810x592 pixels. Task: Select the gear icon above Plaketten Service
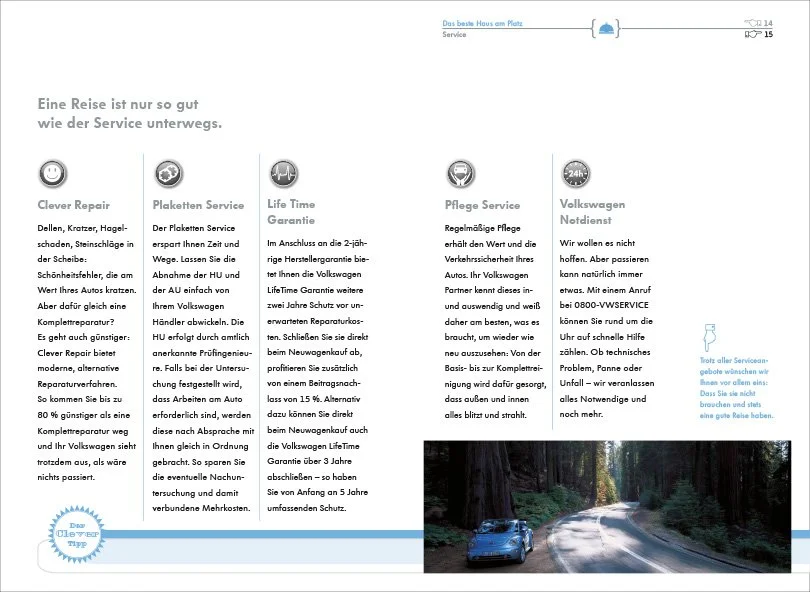[x=168, y=173]
